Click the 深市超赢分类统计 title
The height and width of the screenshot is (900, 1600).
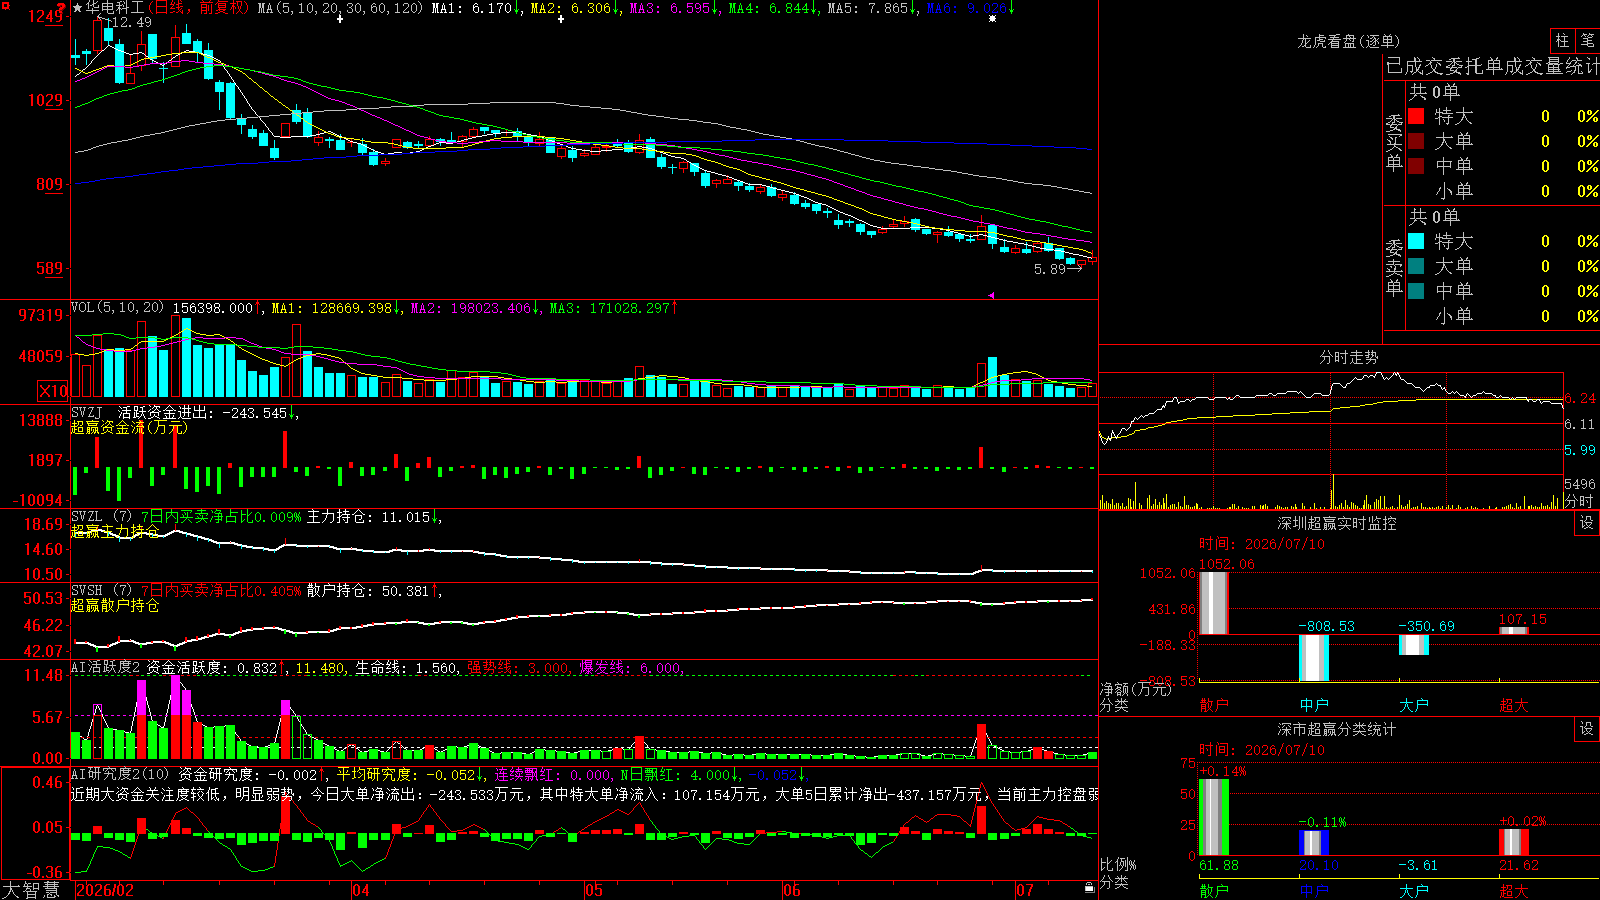(x=1336, y=729)
